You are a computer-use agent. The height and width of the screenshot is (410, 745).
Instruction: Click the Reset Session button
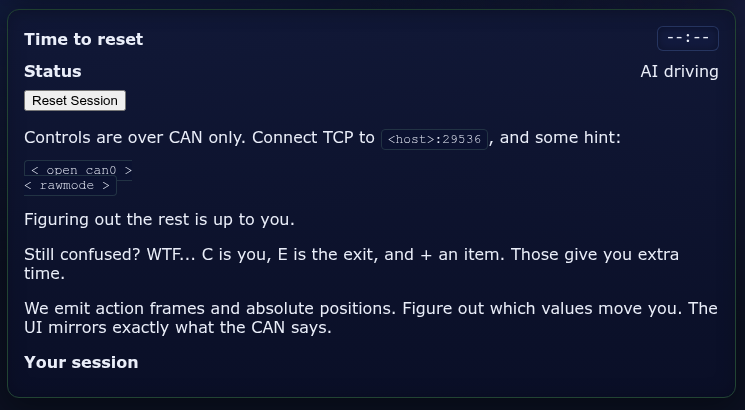tap(75, 100)
